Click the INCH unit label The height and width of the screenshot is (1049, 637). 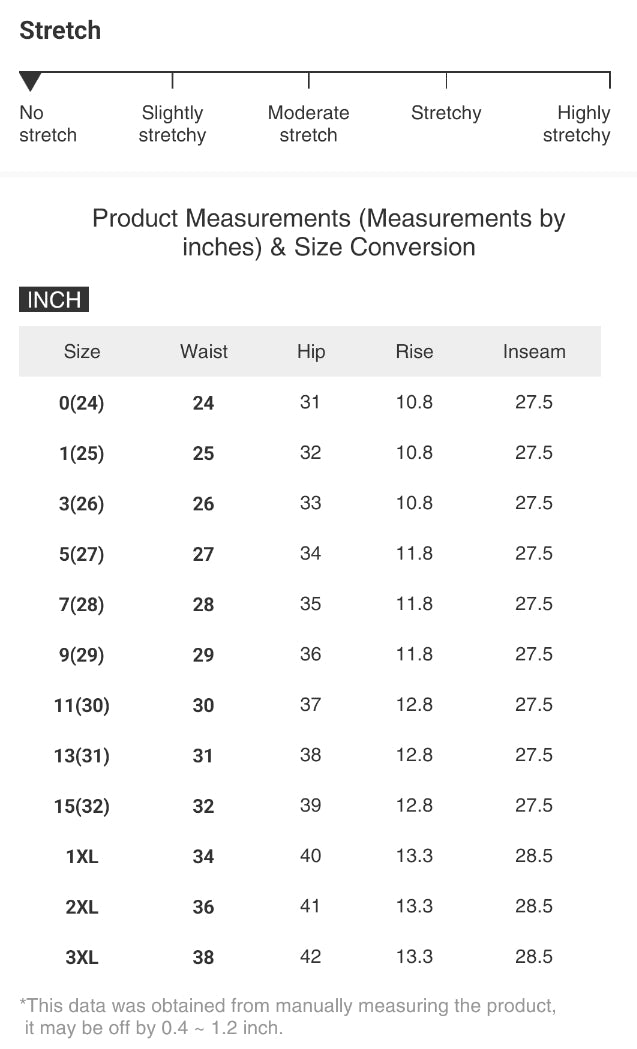pyautogui.click(x=54, y=300)
